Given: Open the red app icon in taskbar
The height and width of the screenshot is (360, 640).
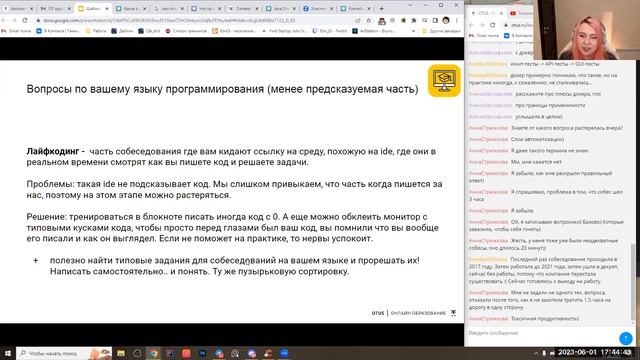Looking at the screenshot, I should pyautogui.click(x=186, y=353).
